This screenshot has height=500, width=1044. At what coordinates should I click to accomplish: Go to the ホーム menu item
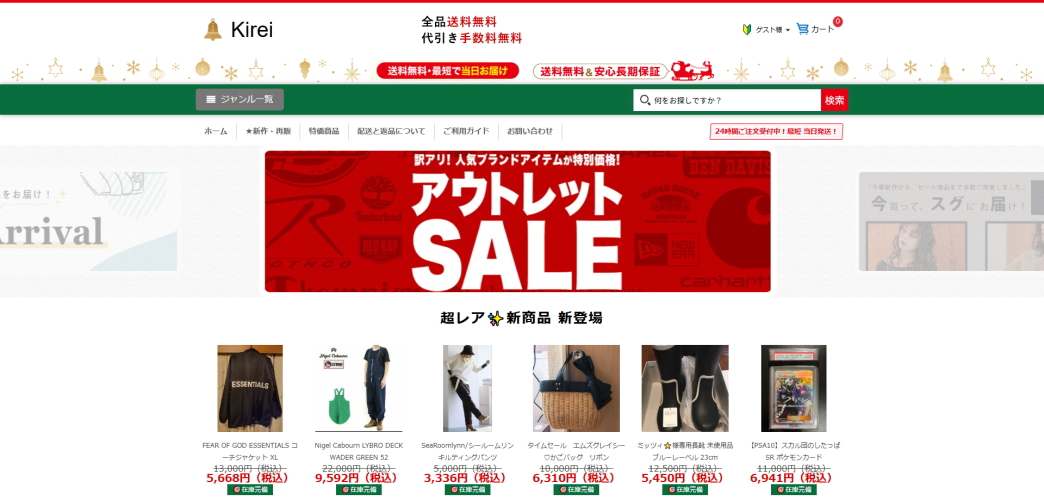click(x=216, y=131)
